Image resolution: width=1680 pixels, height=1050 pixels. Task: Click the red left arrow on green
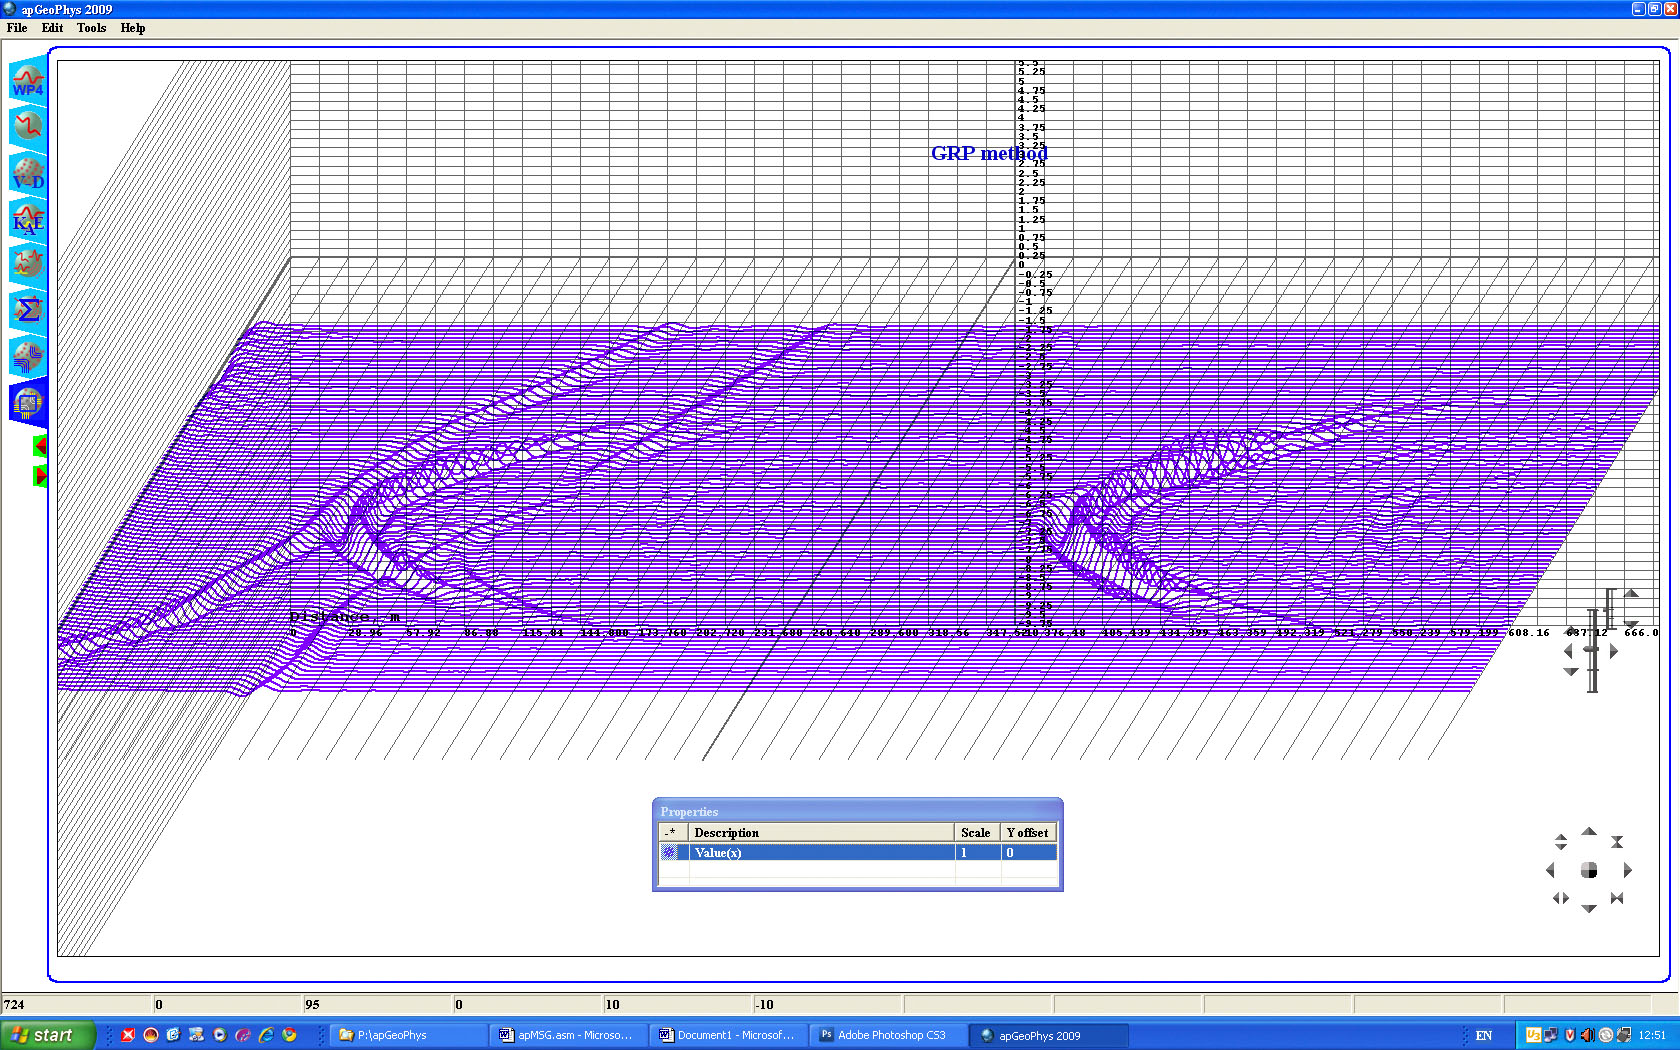pos(40,446)
